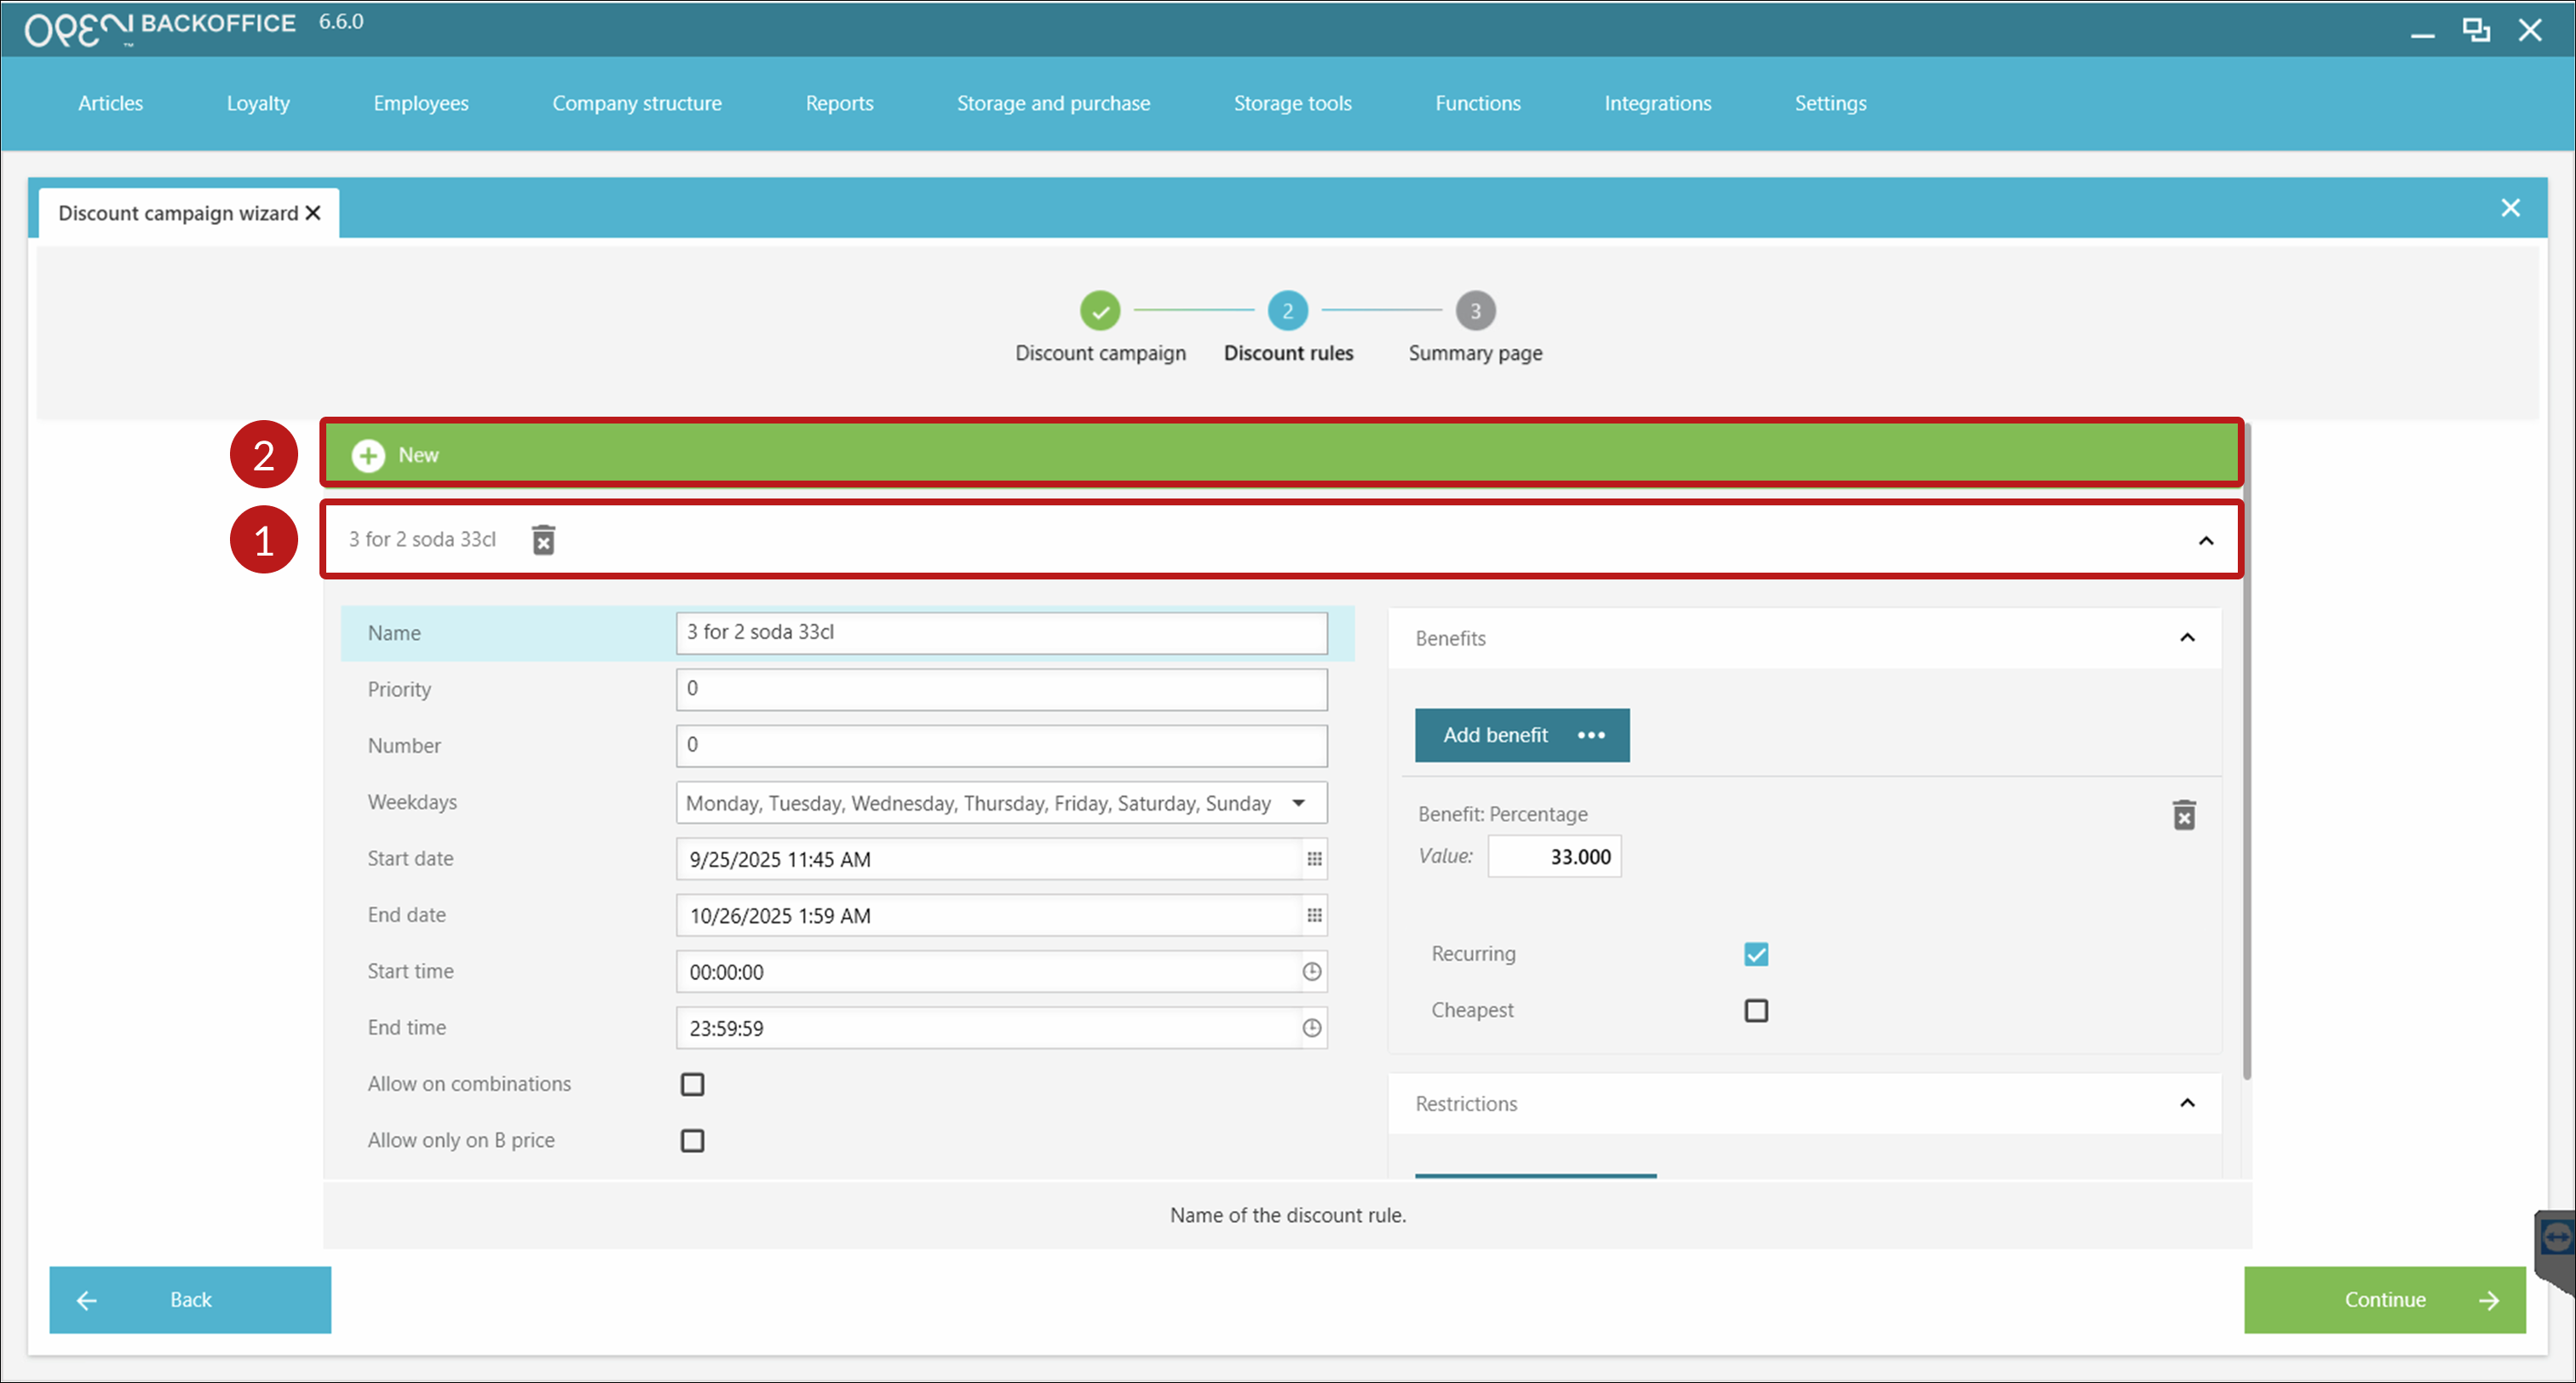Delete the Percentage benefit trash icon
This screenshot has height=1383, width=2576.
pos(2184,815)
